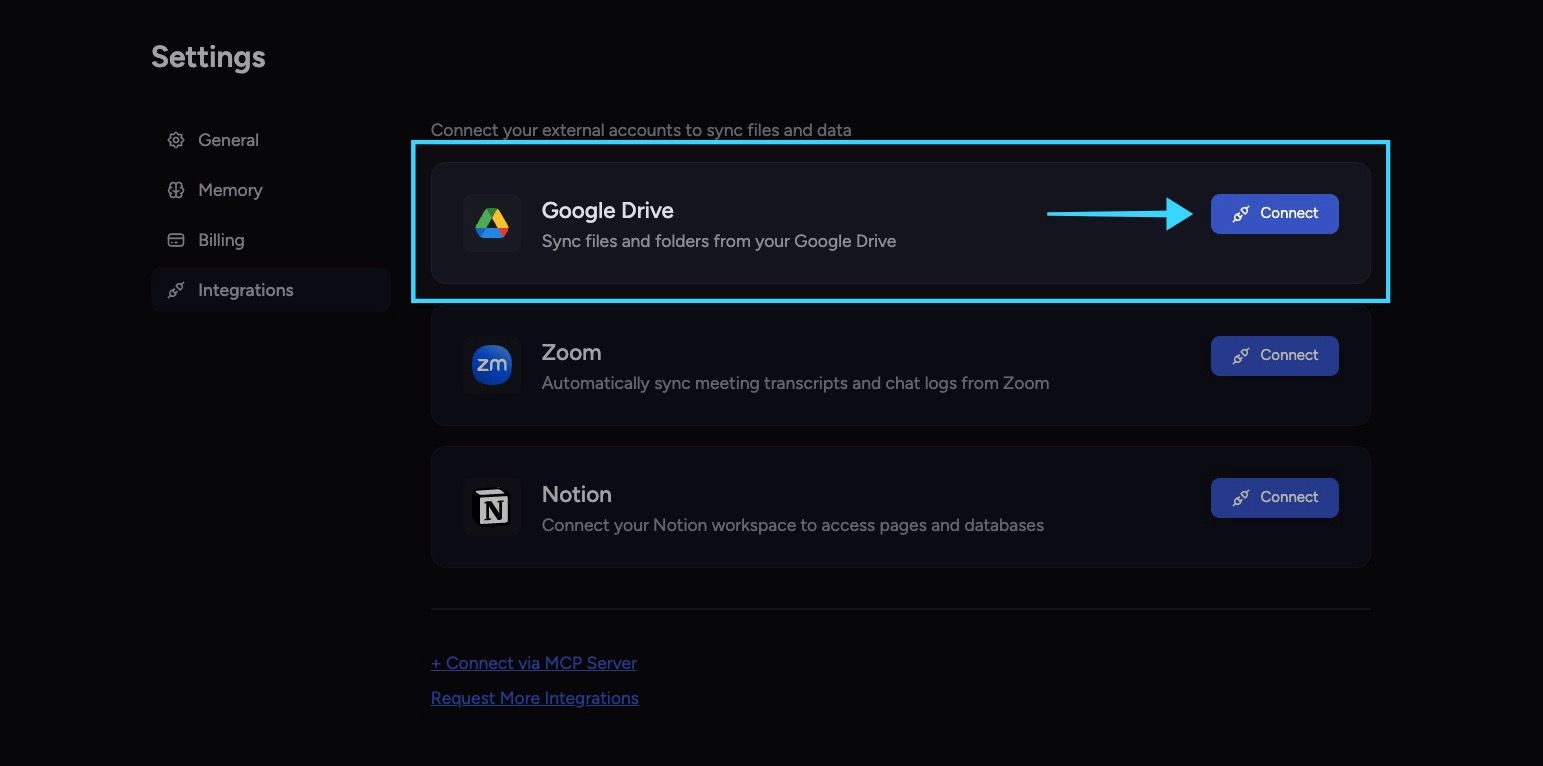
Task: Click the plug icon beside Integrations
Action: coord(176,290)
